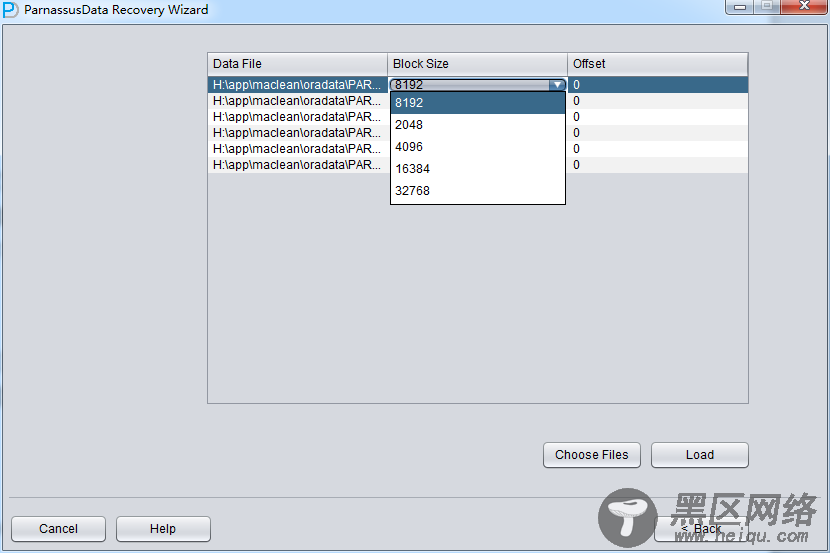830x553 pixels.
Task: Open Help for the wizard
Action: 163,529
